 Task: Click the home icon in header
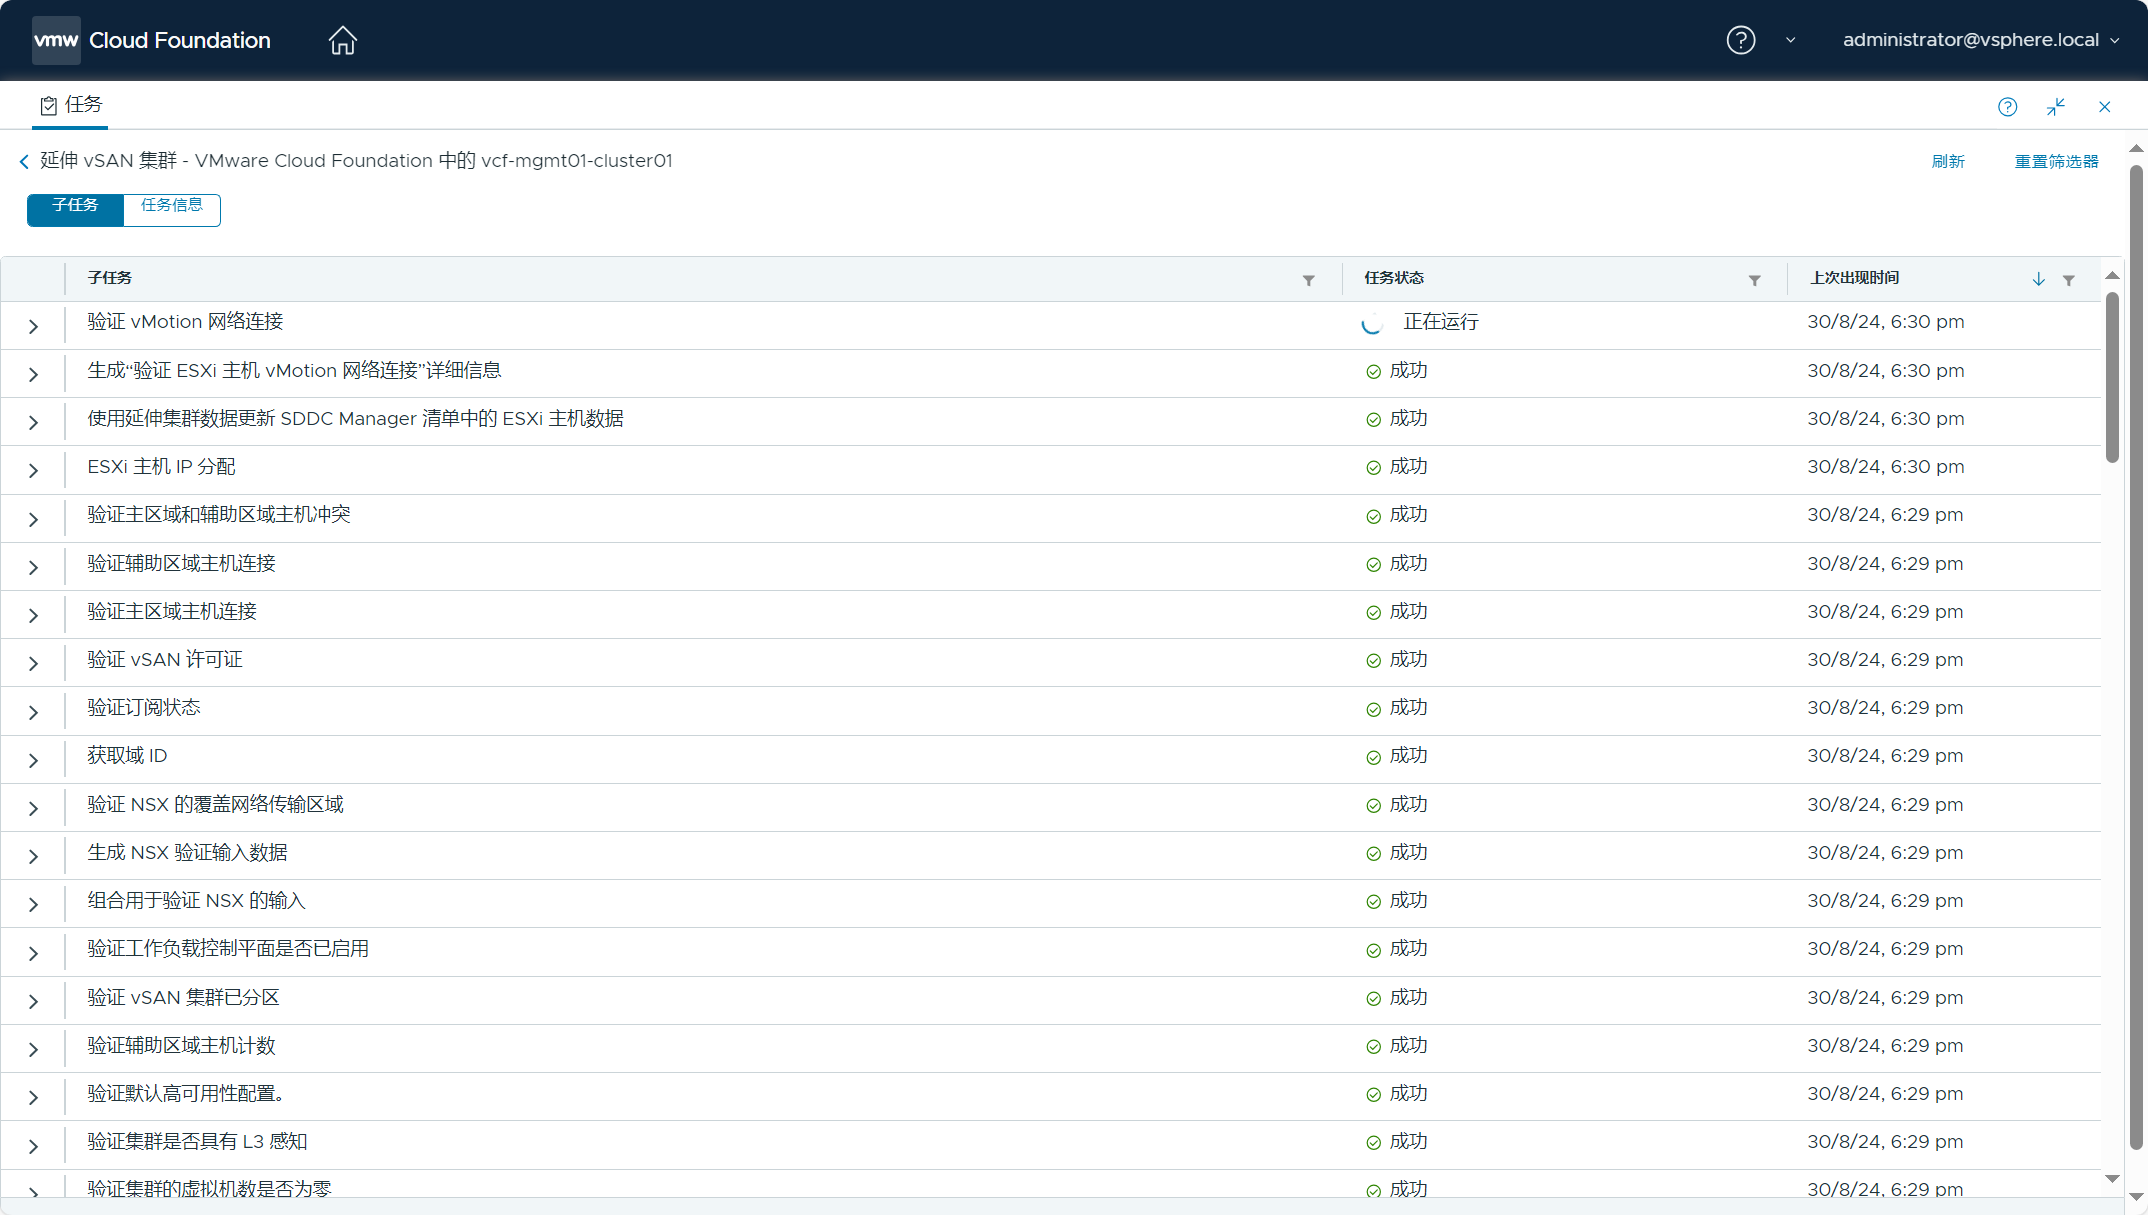342,40
